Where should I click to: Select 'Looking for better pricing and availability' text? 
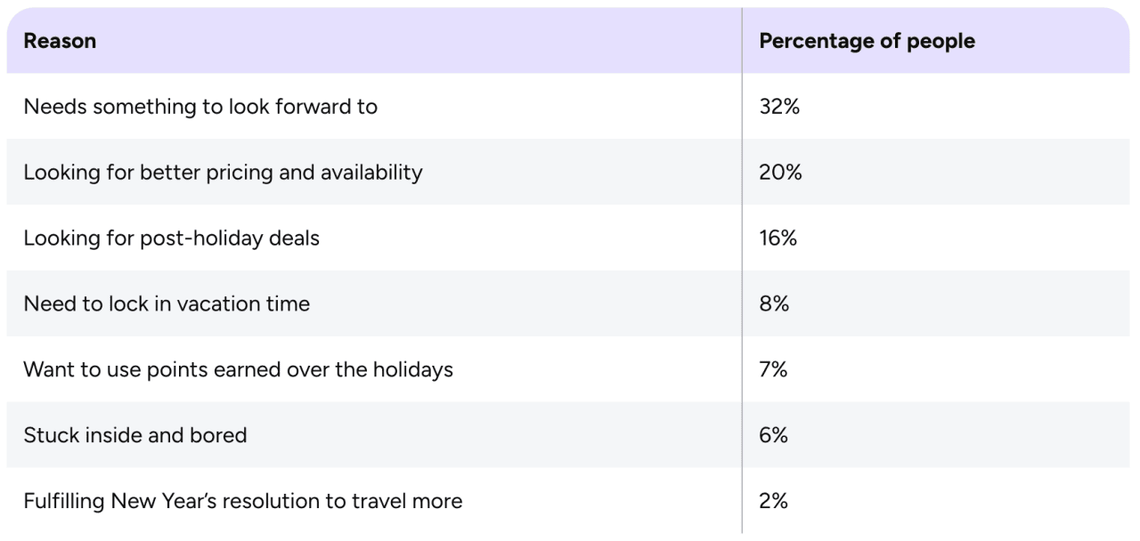tap(222, 172)
